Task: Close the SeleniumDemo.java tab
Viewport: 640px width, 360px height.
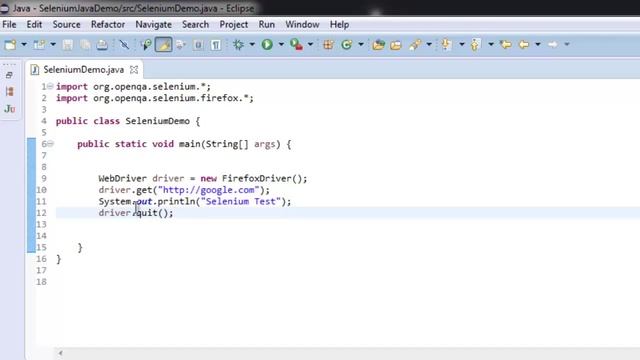Action: [x=134, y=70]
